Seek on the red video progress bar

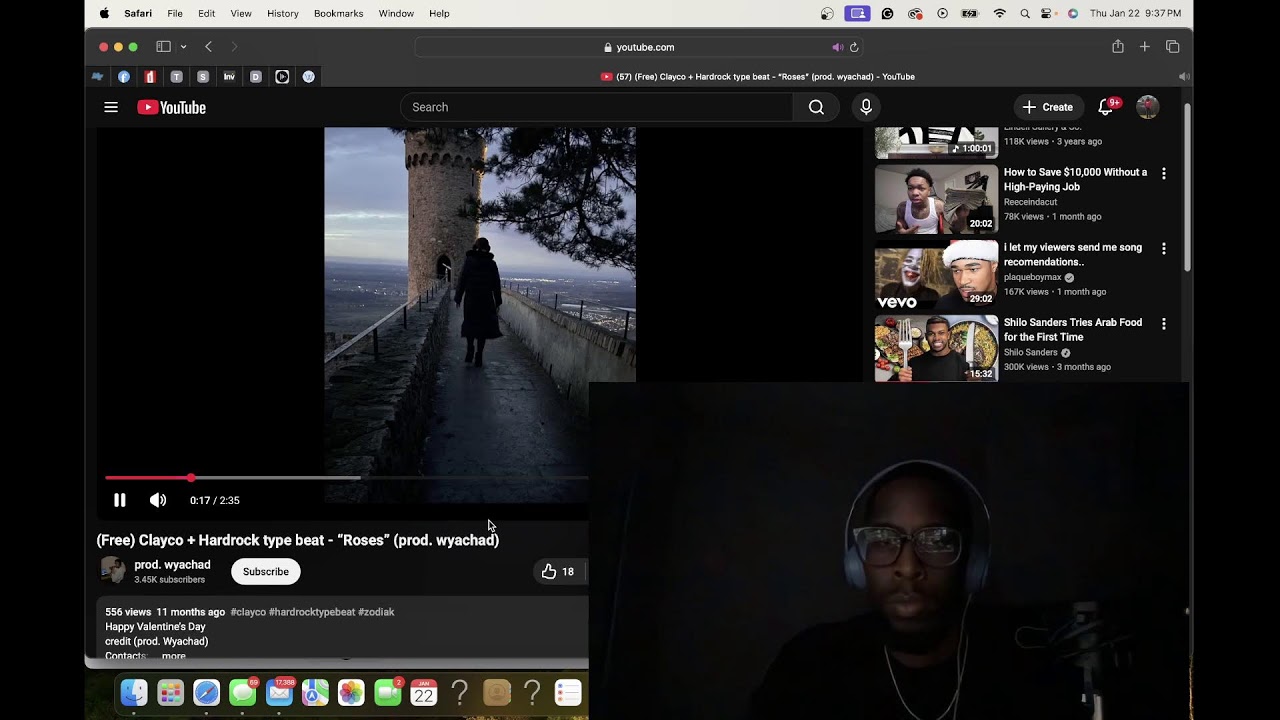click(148, 478)
